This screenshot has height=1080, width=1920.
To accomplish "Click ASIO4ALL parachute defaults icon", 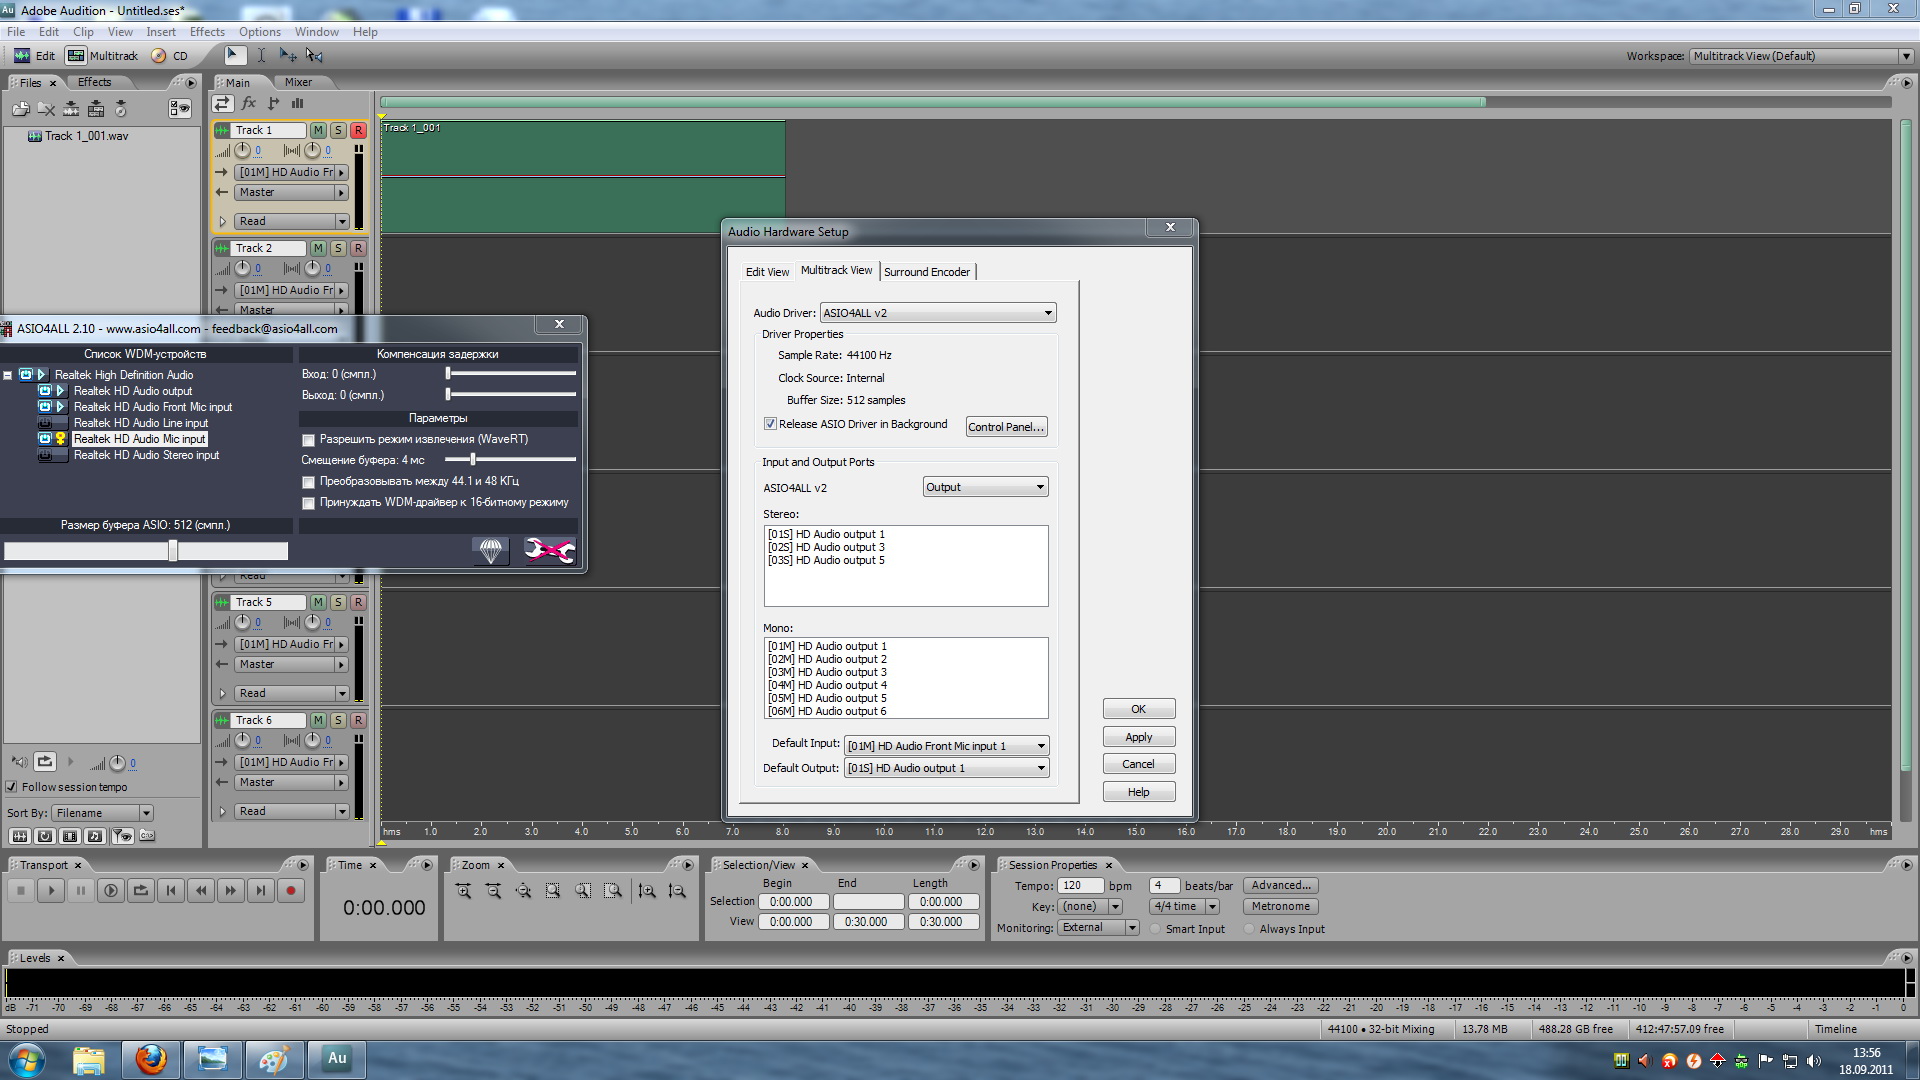I will click(x=490, y=550).
